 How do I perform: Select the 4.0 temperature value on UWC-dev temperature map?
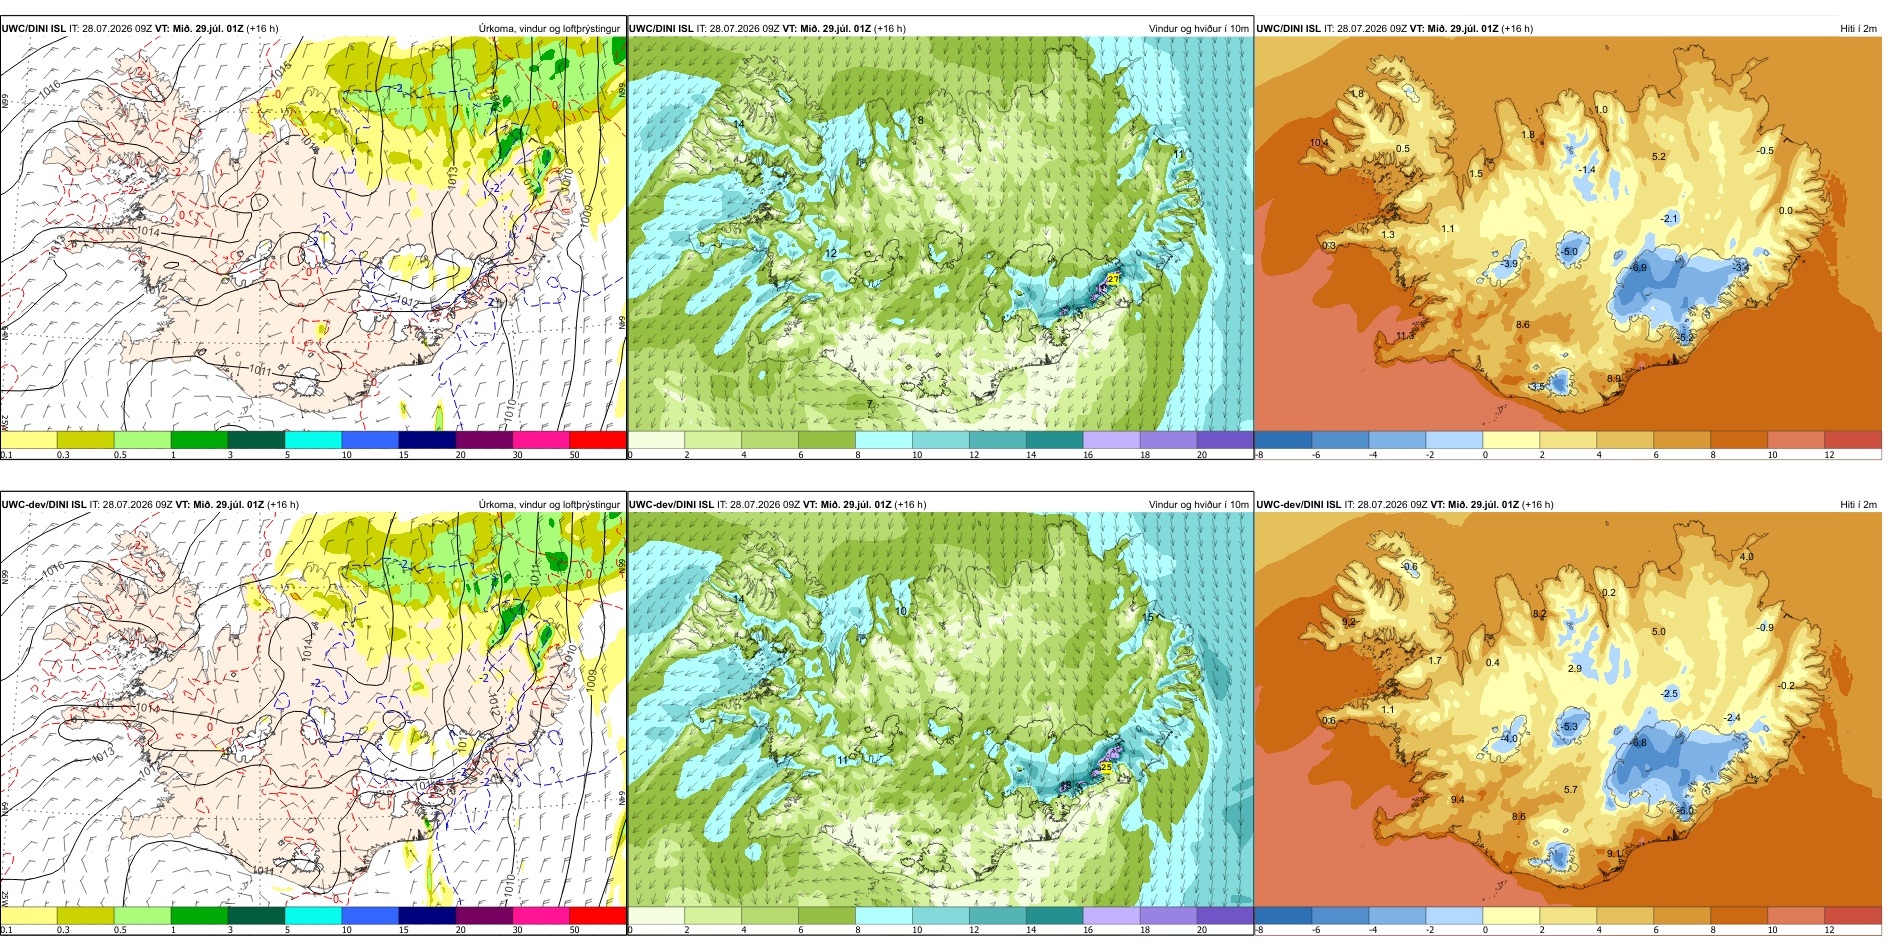tap(1747, 556)
